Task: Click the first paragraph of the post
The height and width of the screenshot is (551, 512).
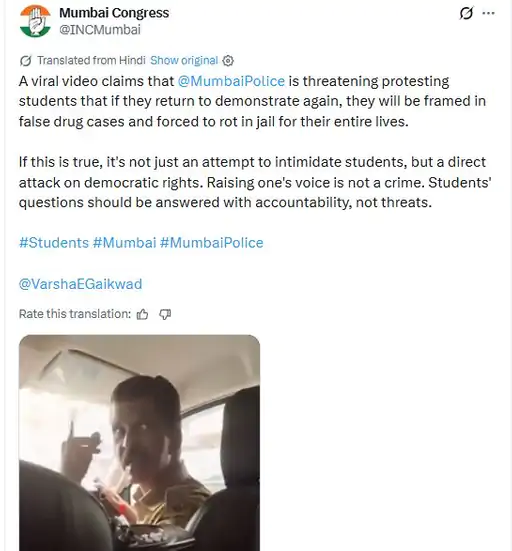Action: point(252,101)
